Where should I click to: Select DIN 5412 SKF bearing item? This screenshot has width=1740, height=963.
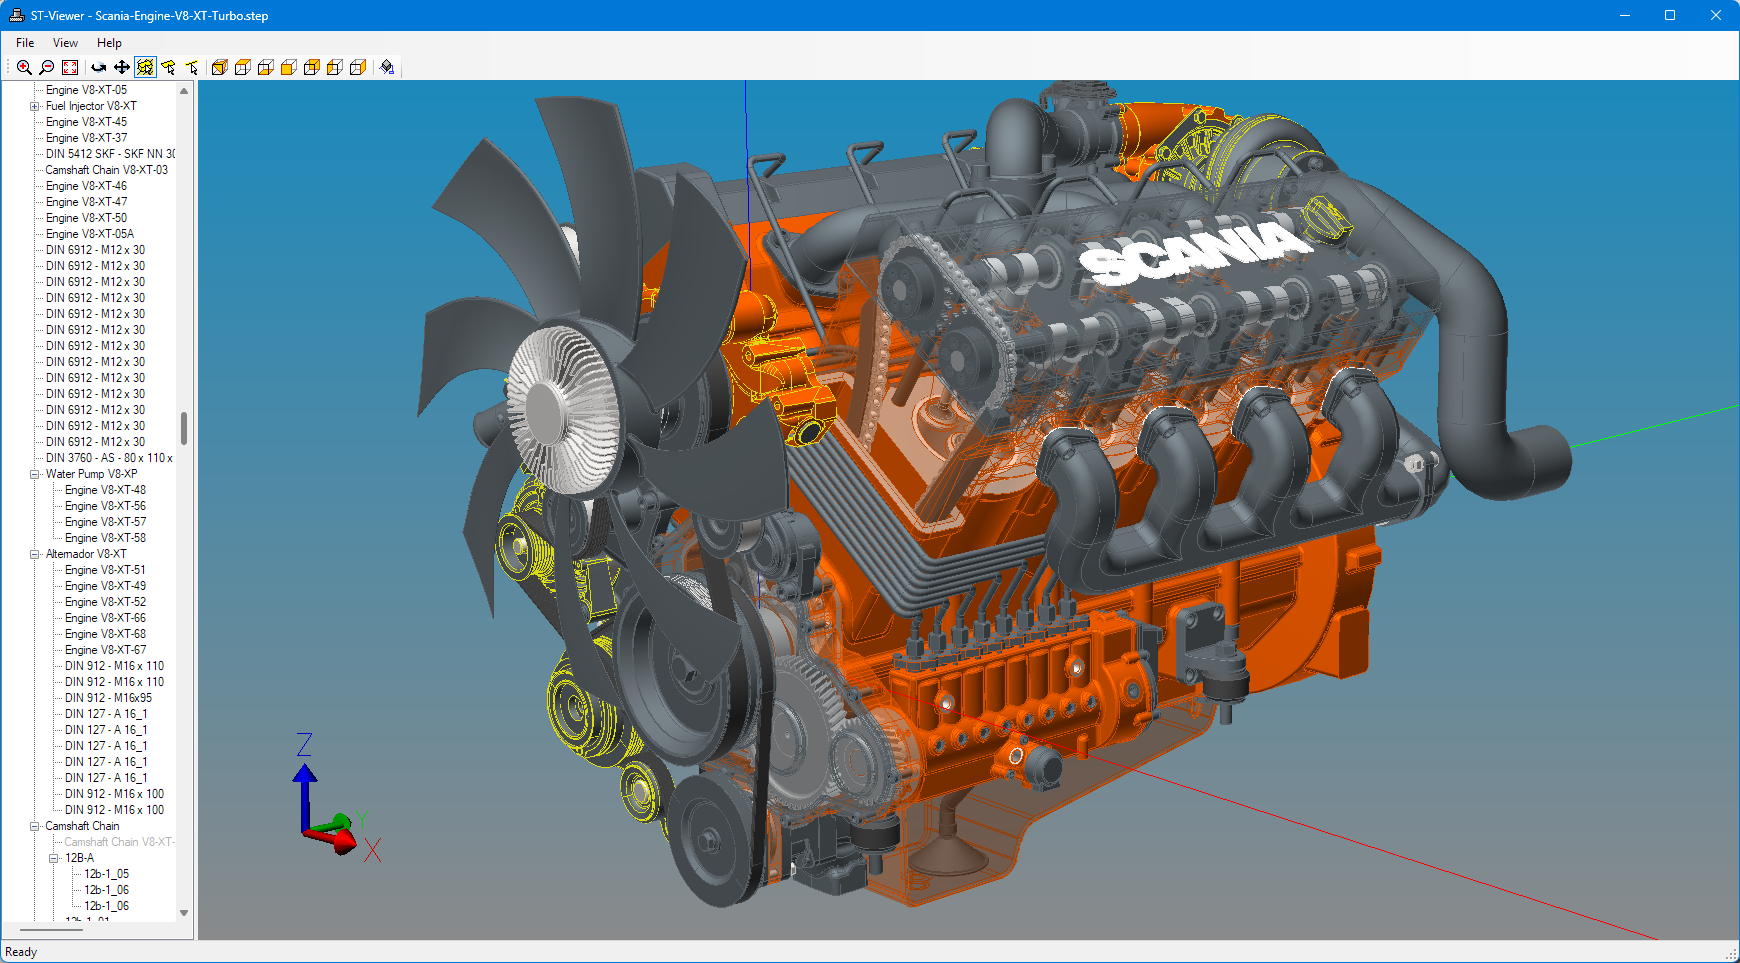(110, 154)
